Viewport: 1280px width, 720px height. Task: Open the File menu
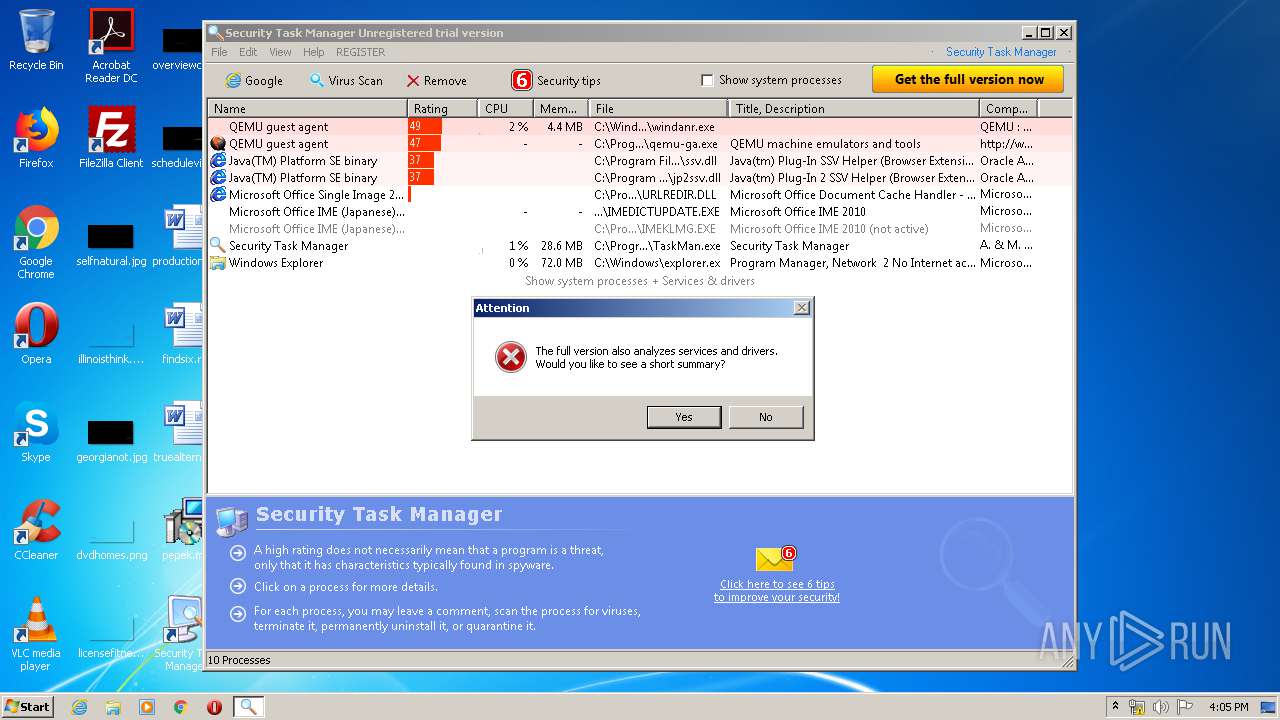(219, 52)
